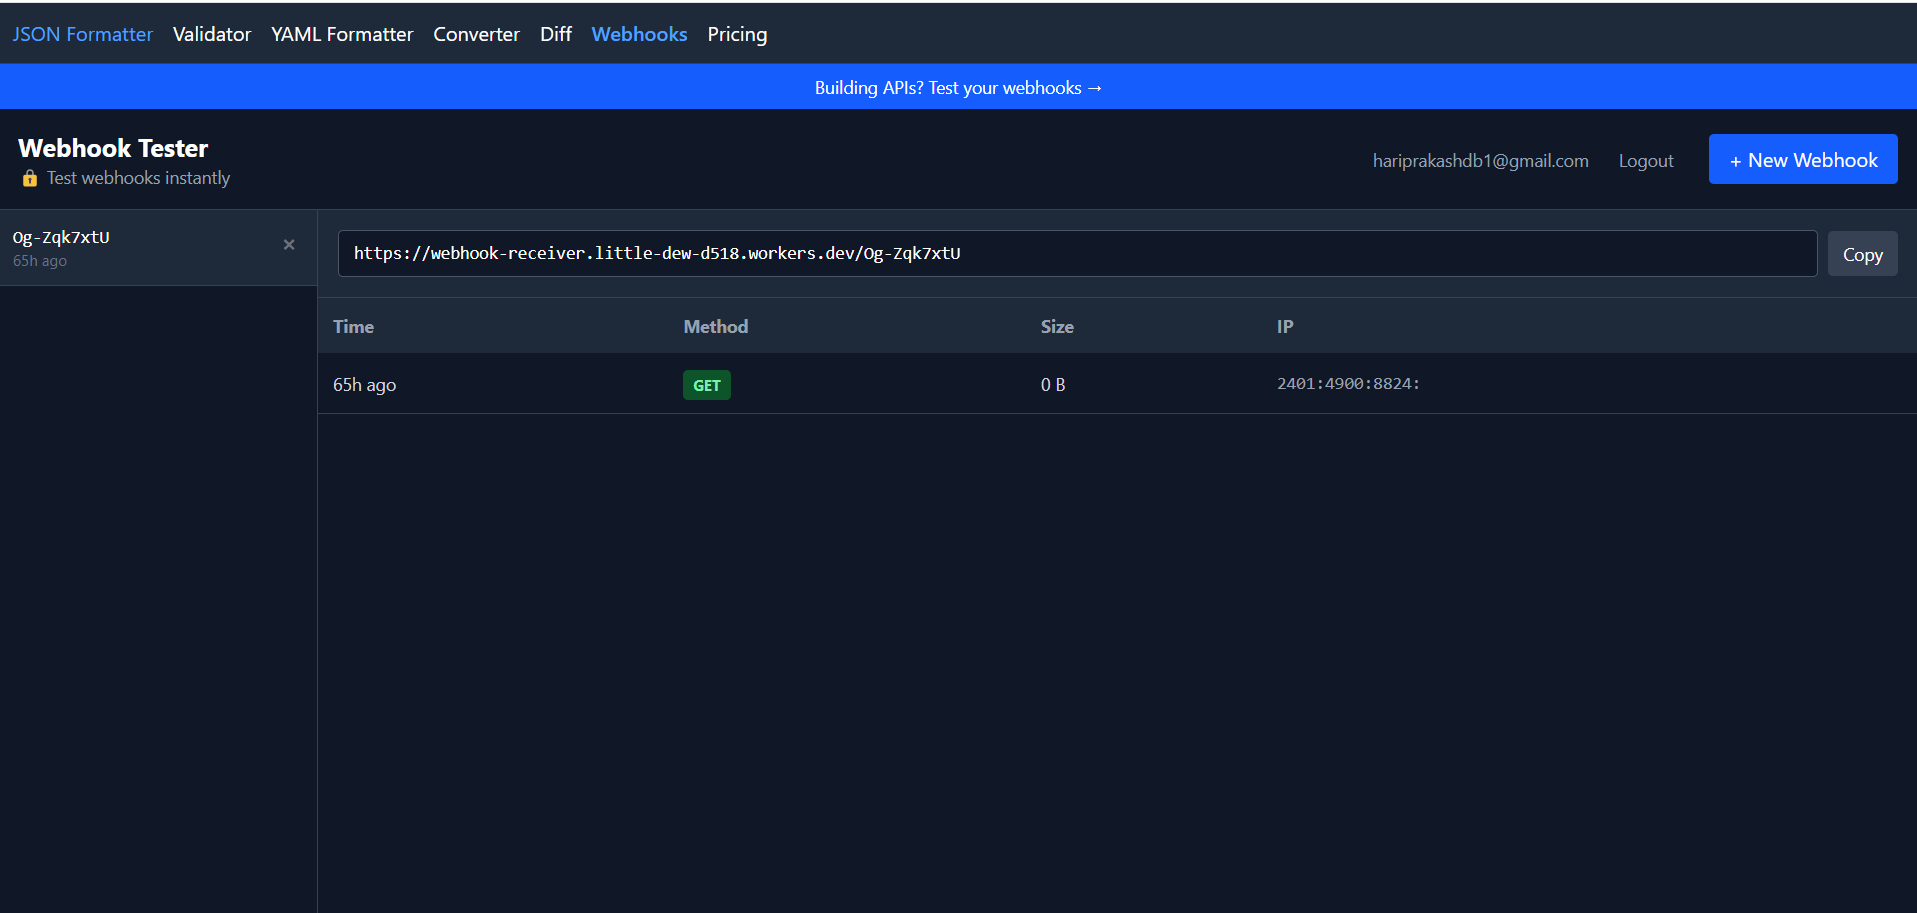
Task: Navigate to the Validator section
Action: click(211, 33)
